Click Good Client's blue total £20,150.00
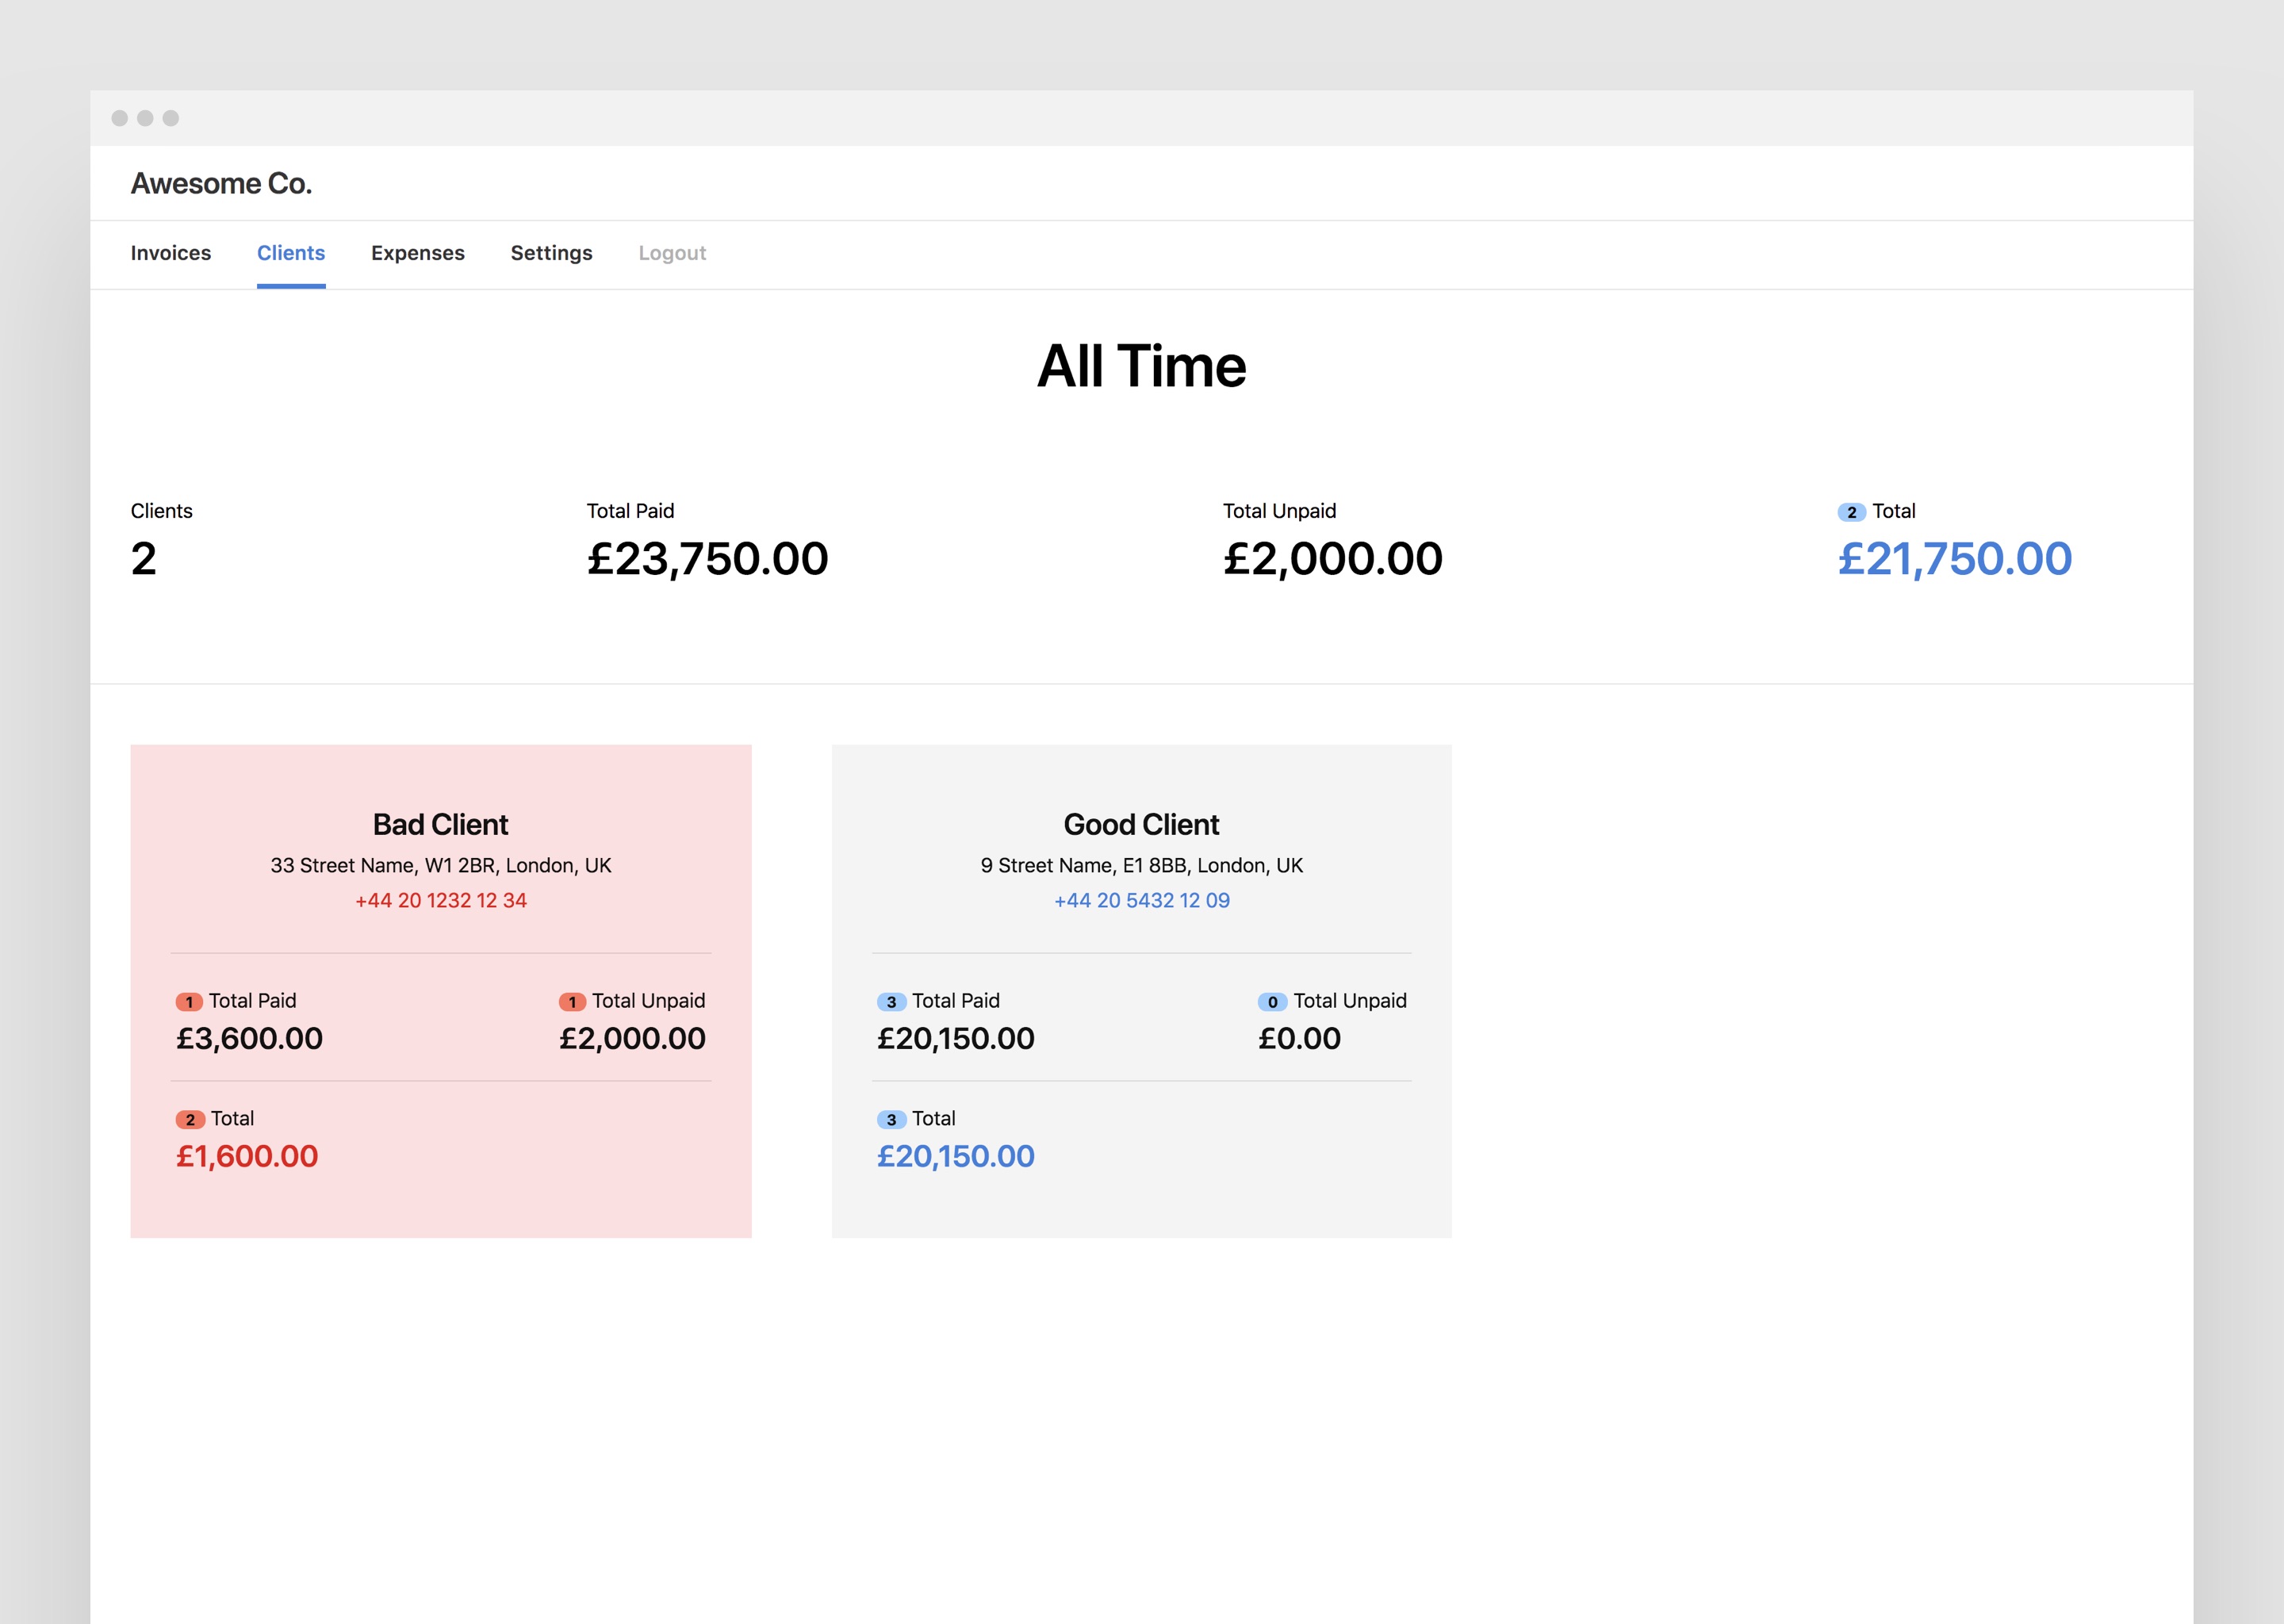This screenshot has width=2284, height=1624. 955,1157
